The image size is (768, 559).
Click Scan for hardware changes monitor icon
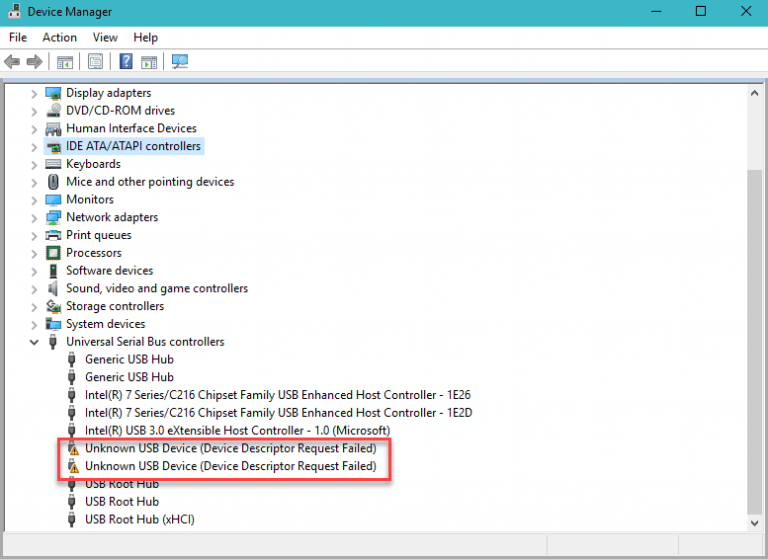tap(180, 62)
